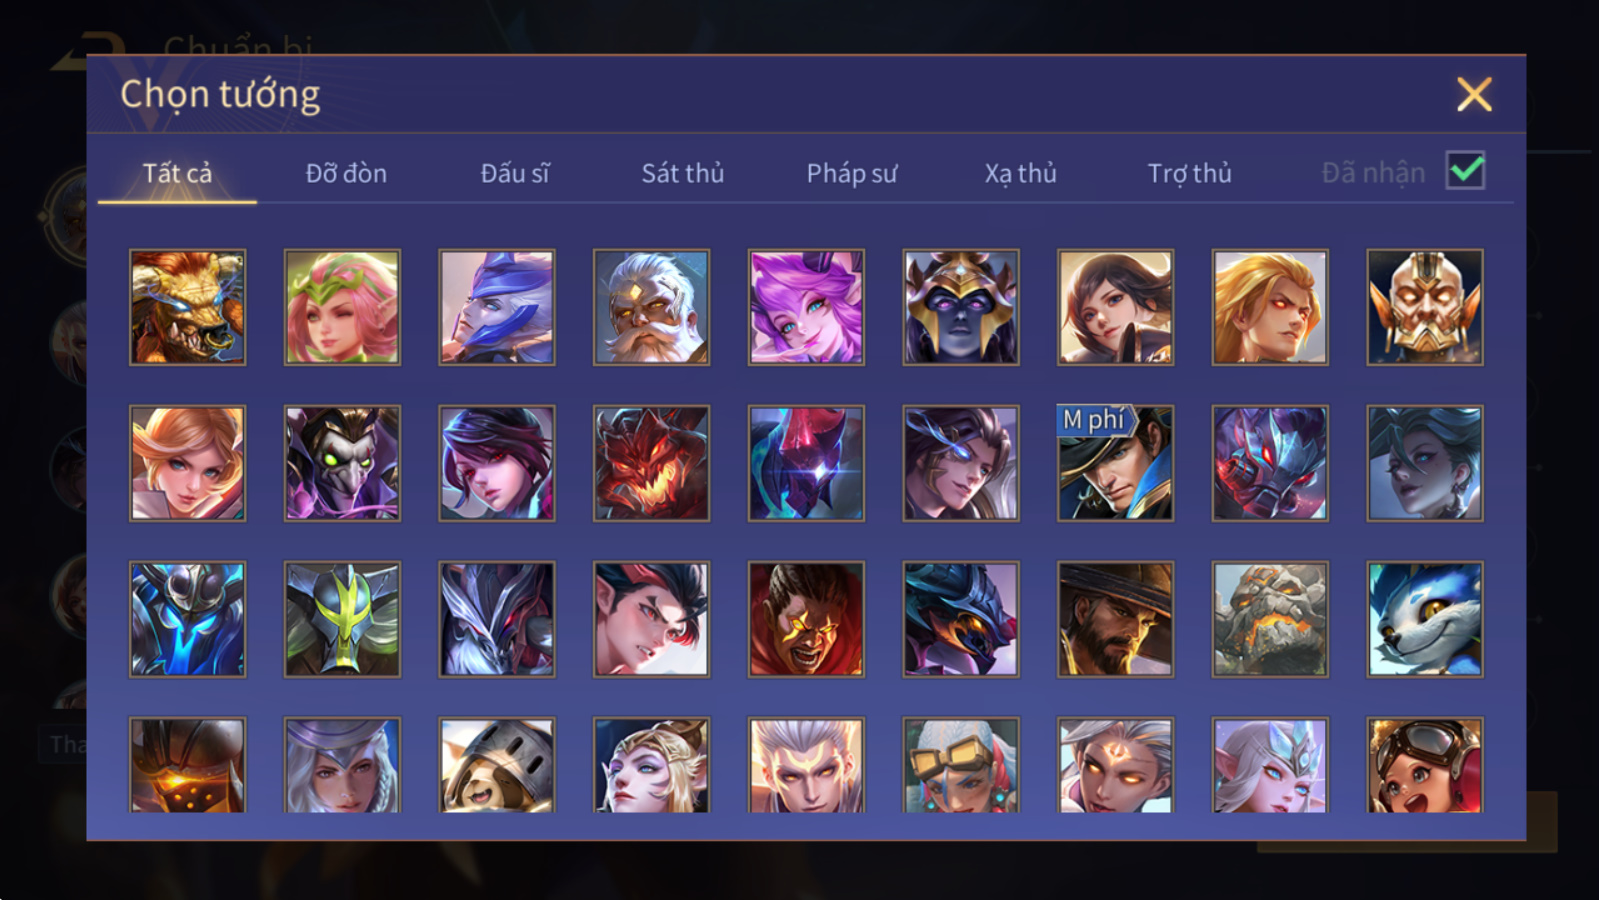Toggle the Đã nhận checkbox
Viewport: 1599px width, 900px height.
pos(1465,171)
